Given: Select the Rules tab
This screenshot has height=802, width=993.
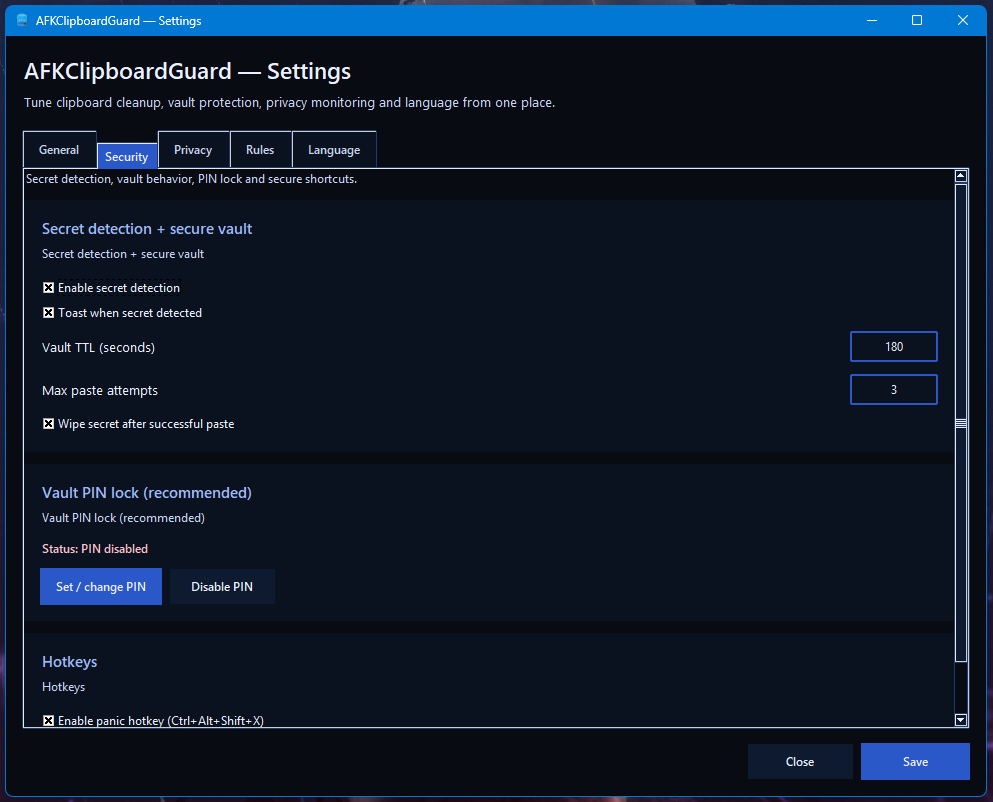Looking at the screenshot, I should 260,150.
